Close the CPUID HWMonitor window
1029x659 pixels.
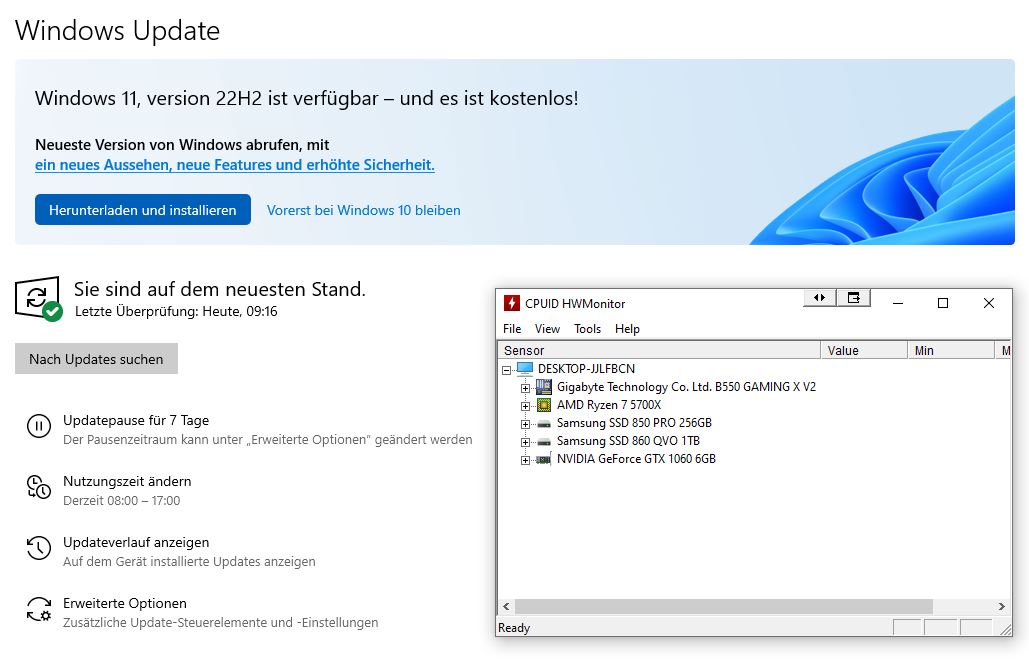click(989, 303)
